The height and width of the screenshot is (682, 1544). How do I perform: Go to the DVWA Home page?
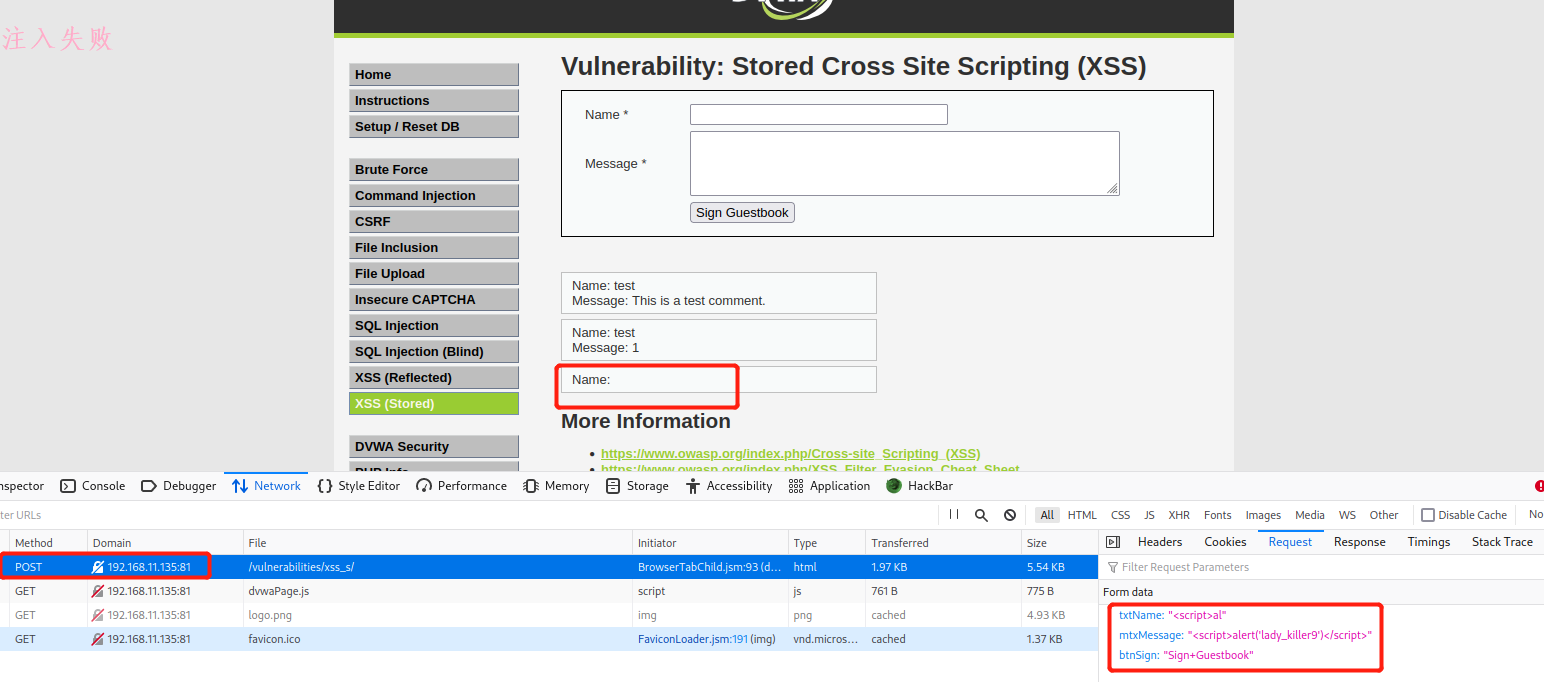click(x=434, y=75)
